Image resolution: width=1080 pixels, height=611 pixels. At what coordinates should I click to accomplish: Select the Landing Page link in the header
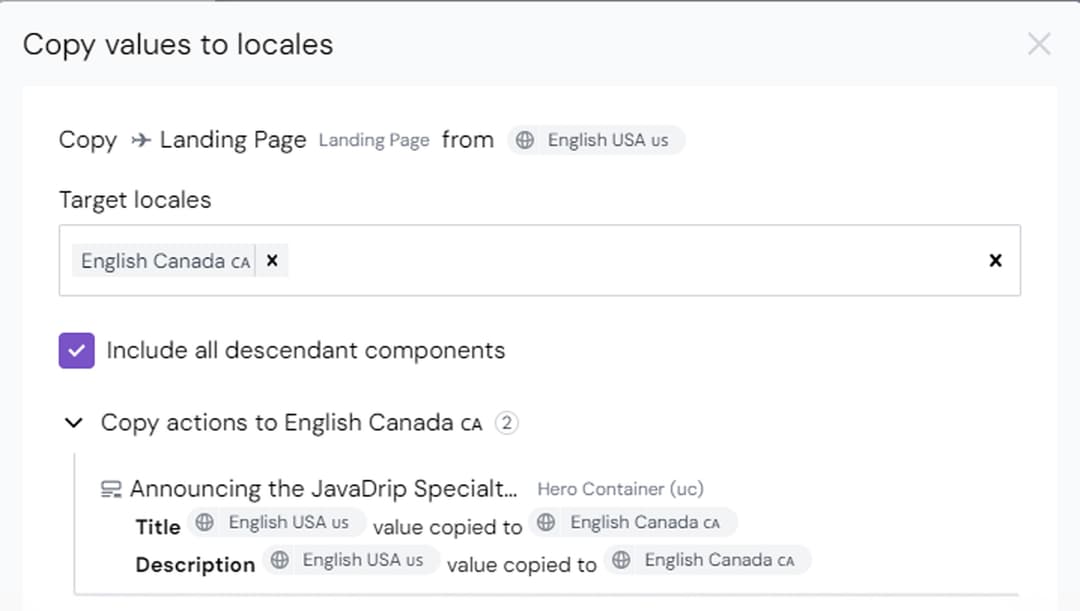374,140
